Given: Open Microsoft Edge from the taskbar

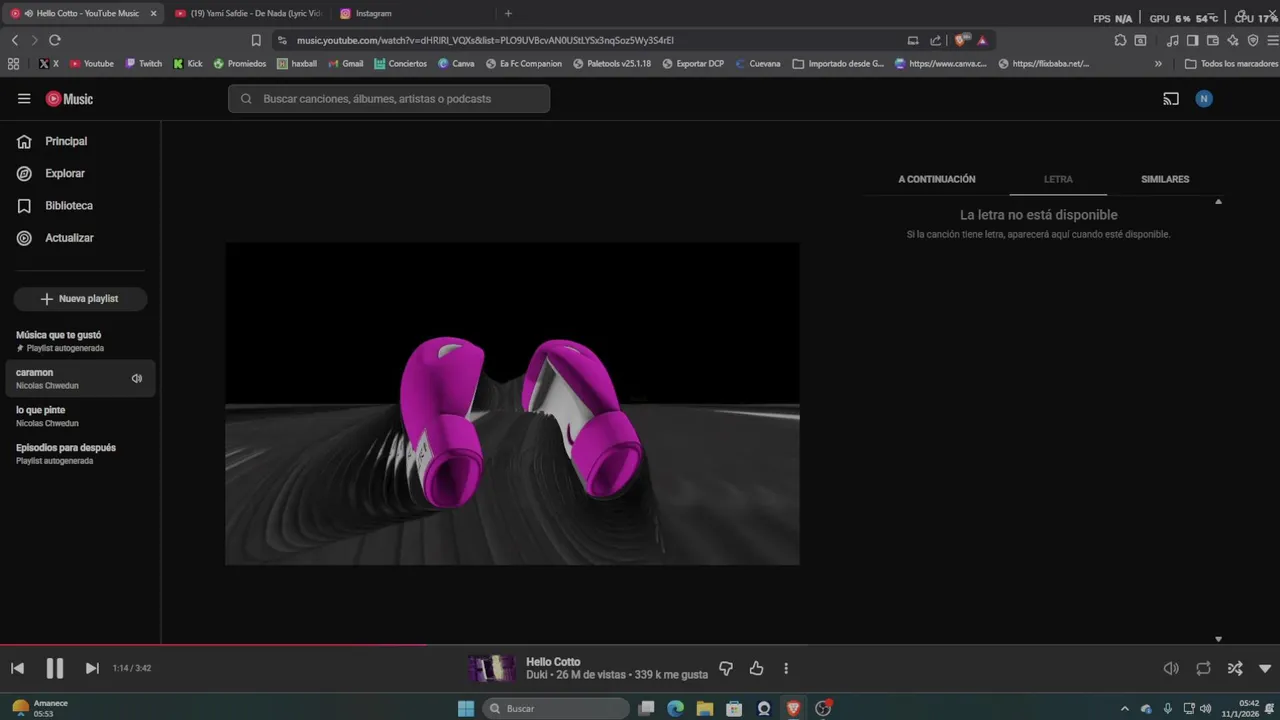Looking at the screenshot, I should (x=675, y=708).
